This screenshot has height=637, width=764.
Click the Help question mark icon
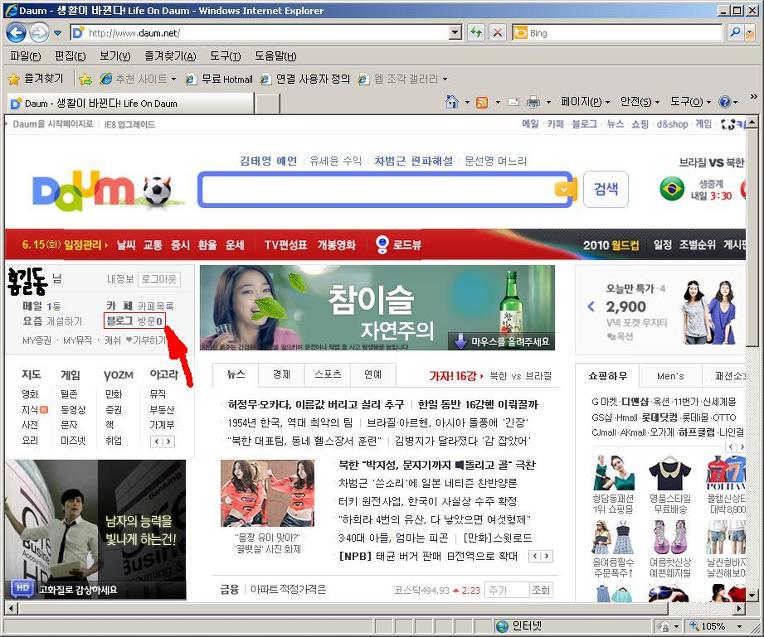click(x=725, y=102)
